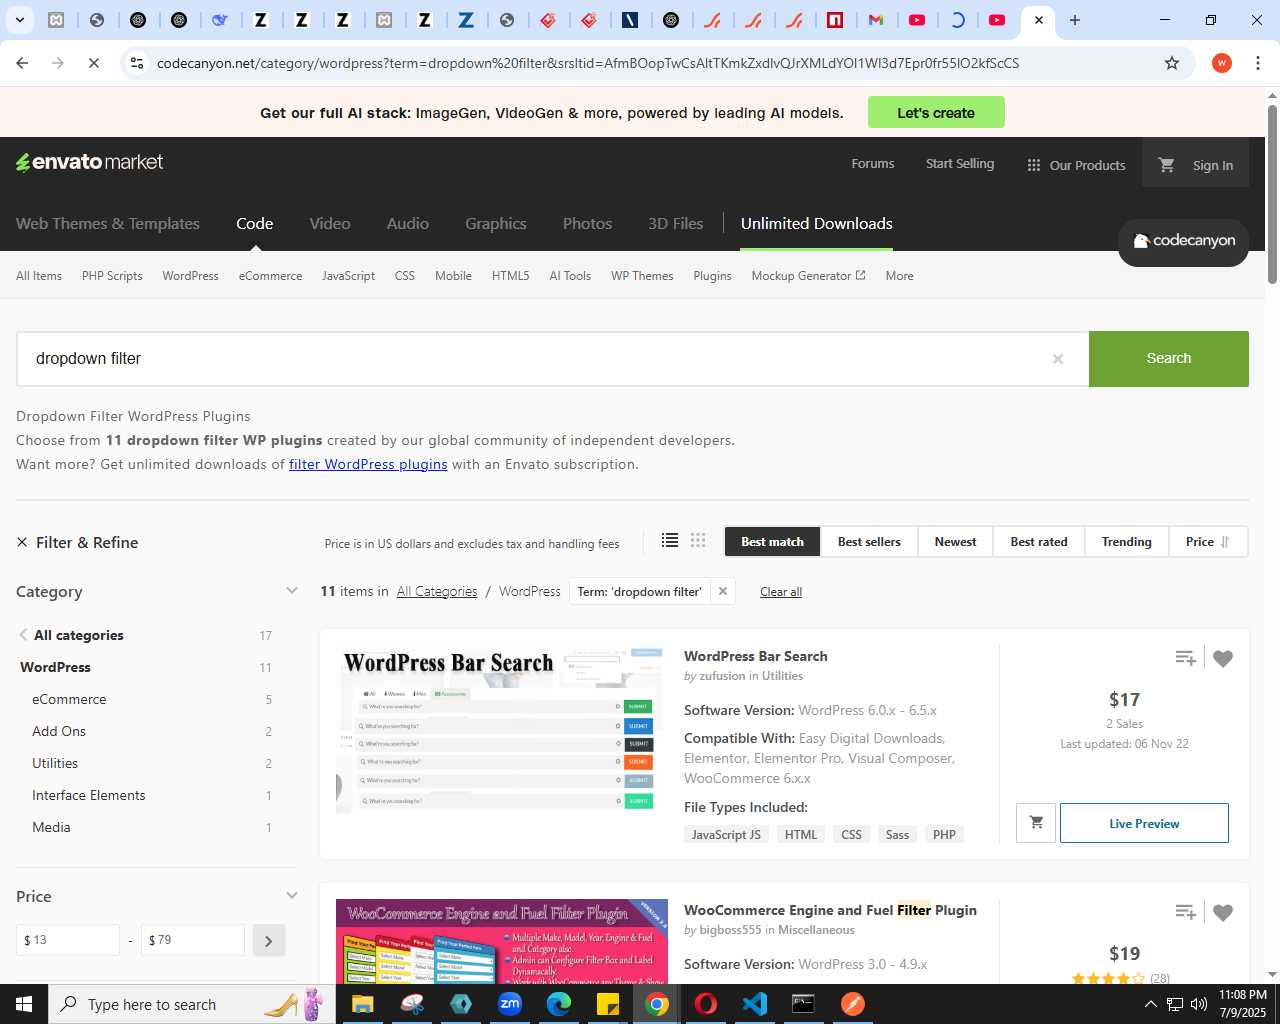Click Let's create banner button
Screen dimensions: 1280x1024
coord(936,113)
